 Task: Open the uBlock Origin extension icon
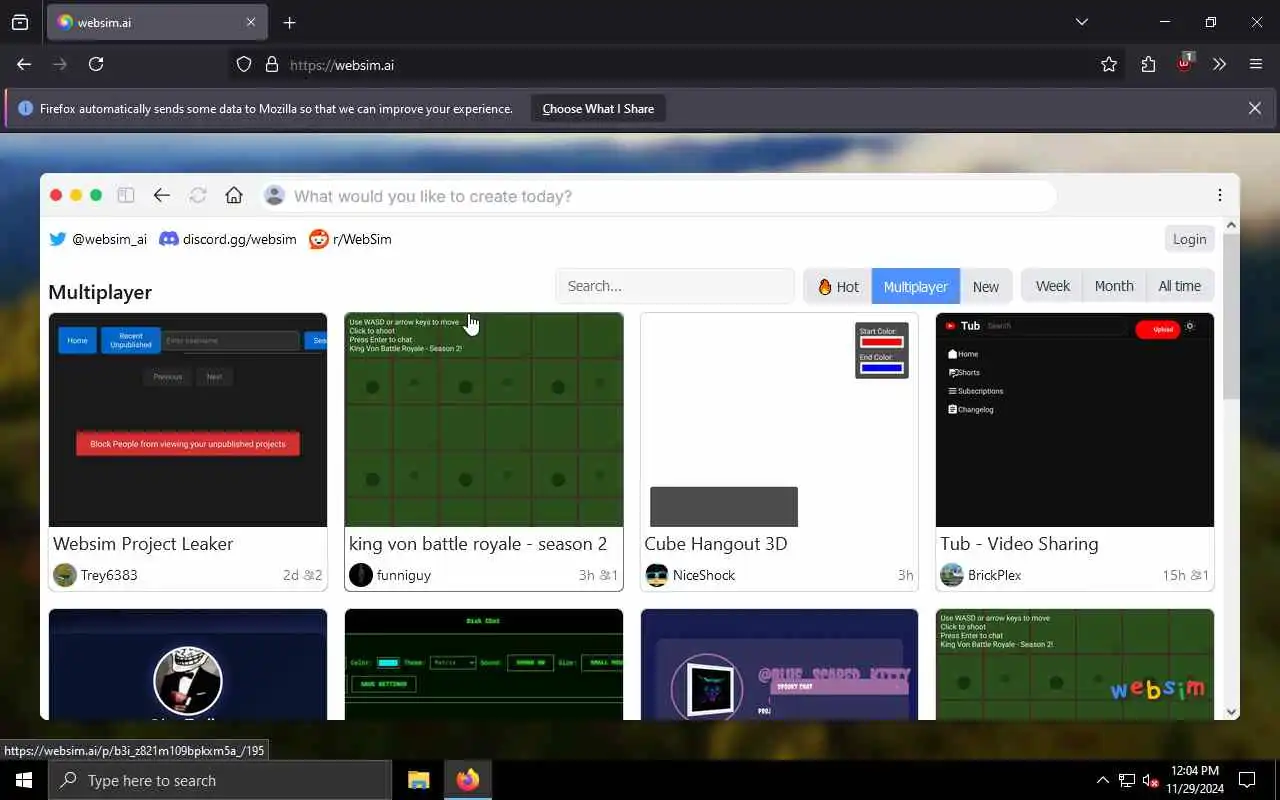click(1184, 63)
